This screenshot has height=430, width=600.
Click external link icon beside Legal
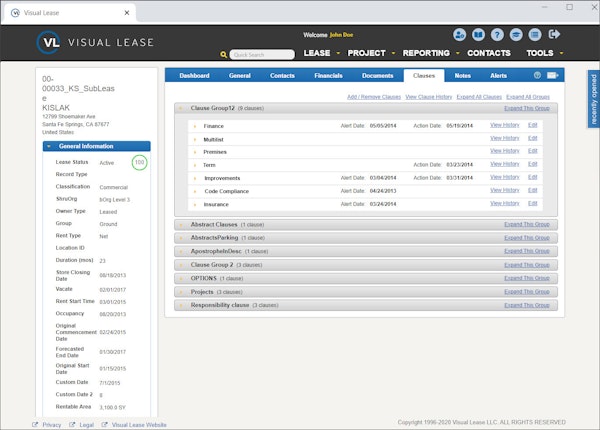[x=72, y=425]
